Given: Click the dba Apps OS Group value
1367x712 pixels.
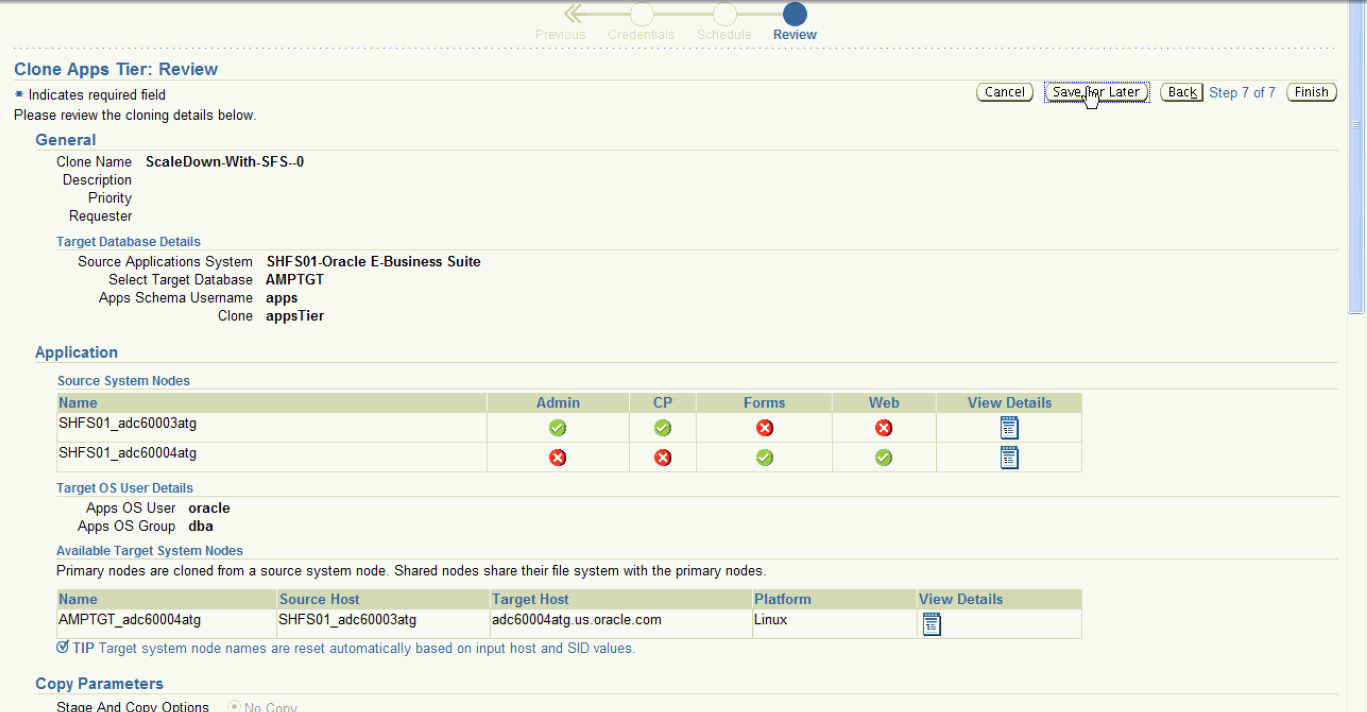Looking at the screenshot, I should (x=200, y=525).
